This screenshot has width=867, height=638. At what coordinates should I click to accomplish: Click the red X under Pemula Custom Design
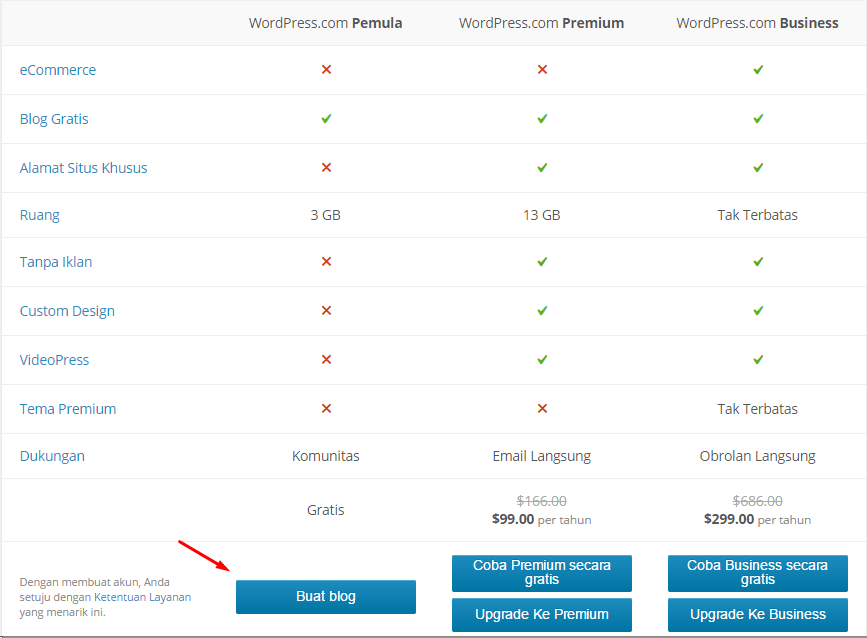coord(326,311)
